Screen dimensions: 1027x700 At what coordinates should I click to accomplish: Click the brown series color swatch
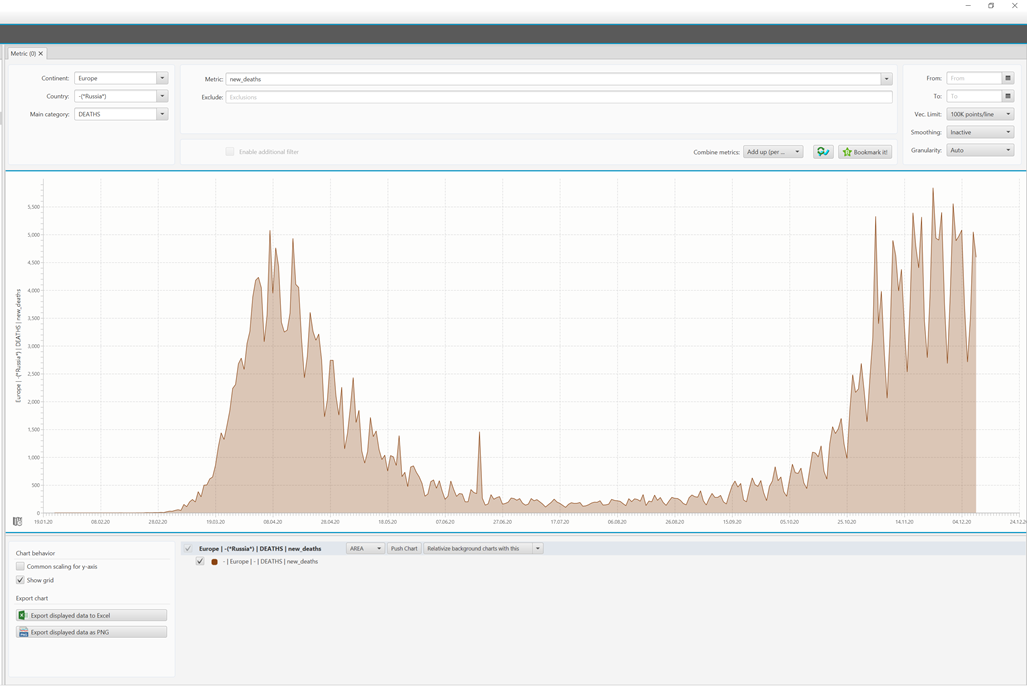pos(214,562)
